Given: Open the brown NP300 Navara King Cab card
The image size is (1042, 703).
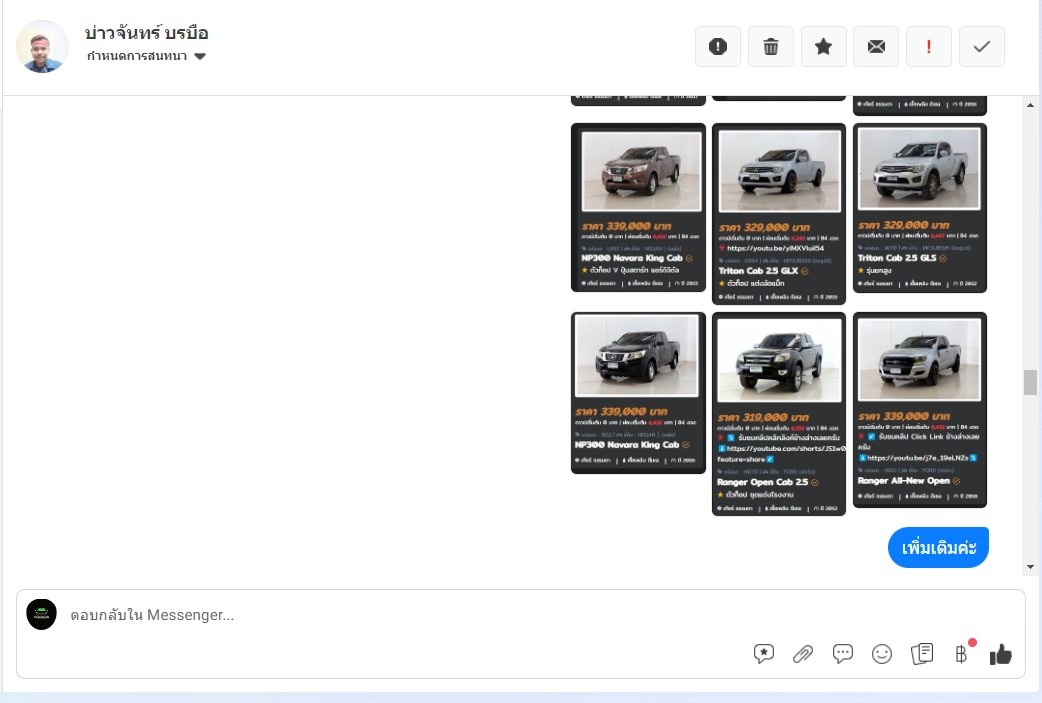Looking at the screenshot, I should [x=638, y=207].
